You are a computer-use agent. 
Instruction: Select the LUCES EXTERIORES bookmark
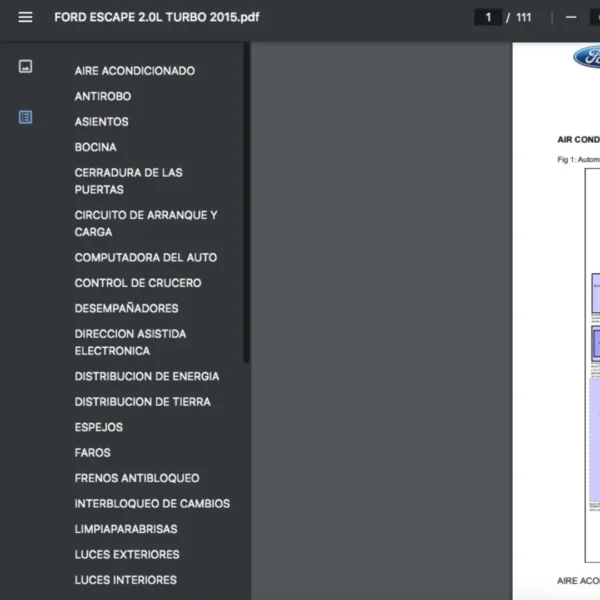(127, 555)
